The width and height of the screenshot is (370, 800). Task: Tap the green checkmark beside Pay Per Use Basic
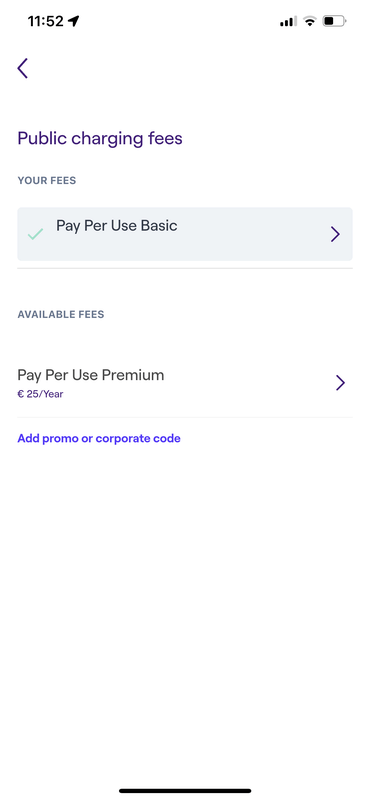tap(35, 235)
